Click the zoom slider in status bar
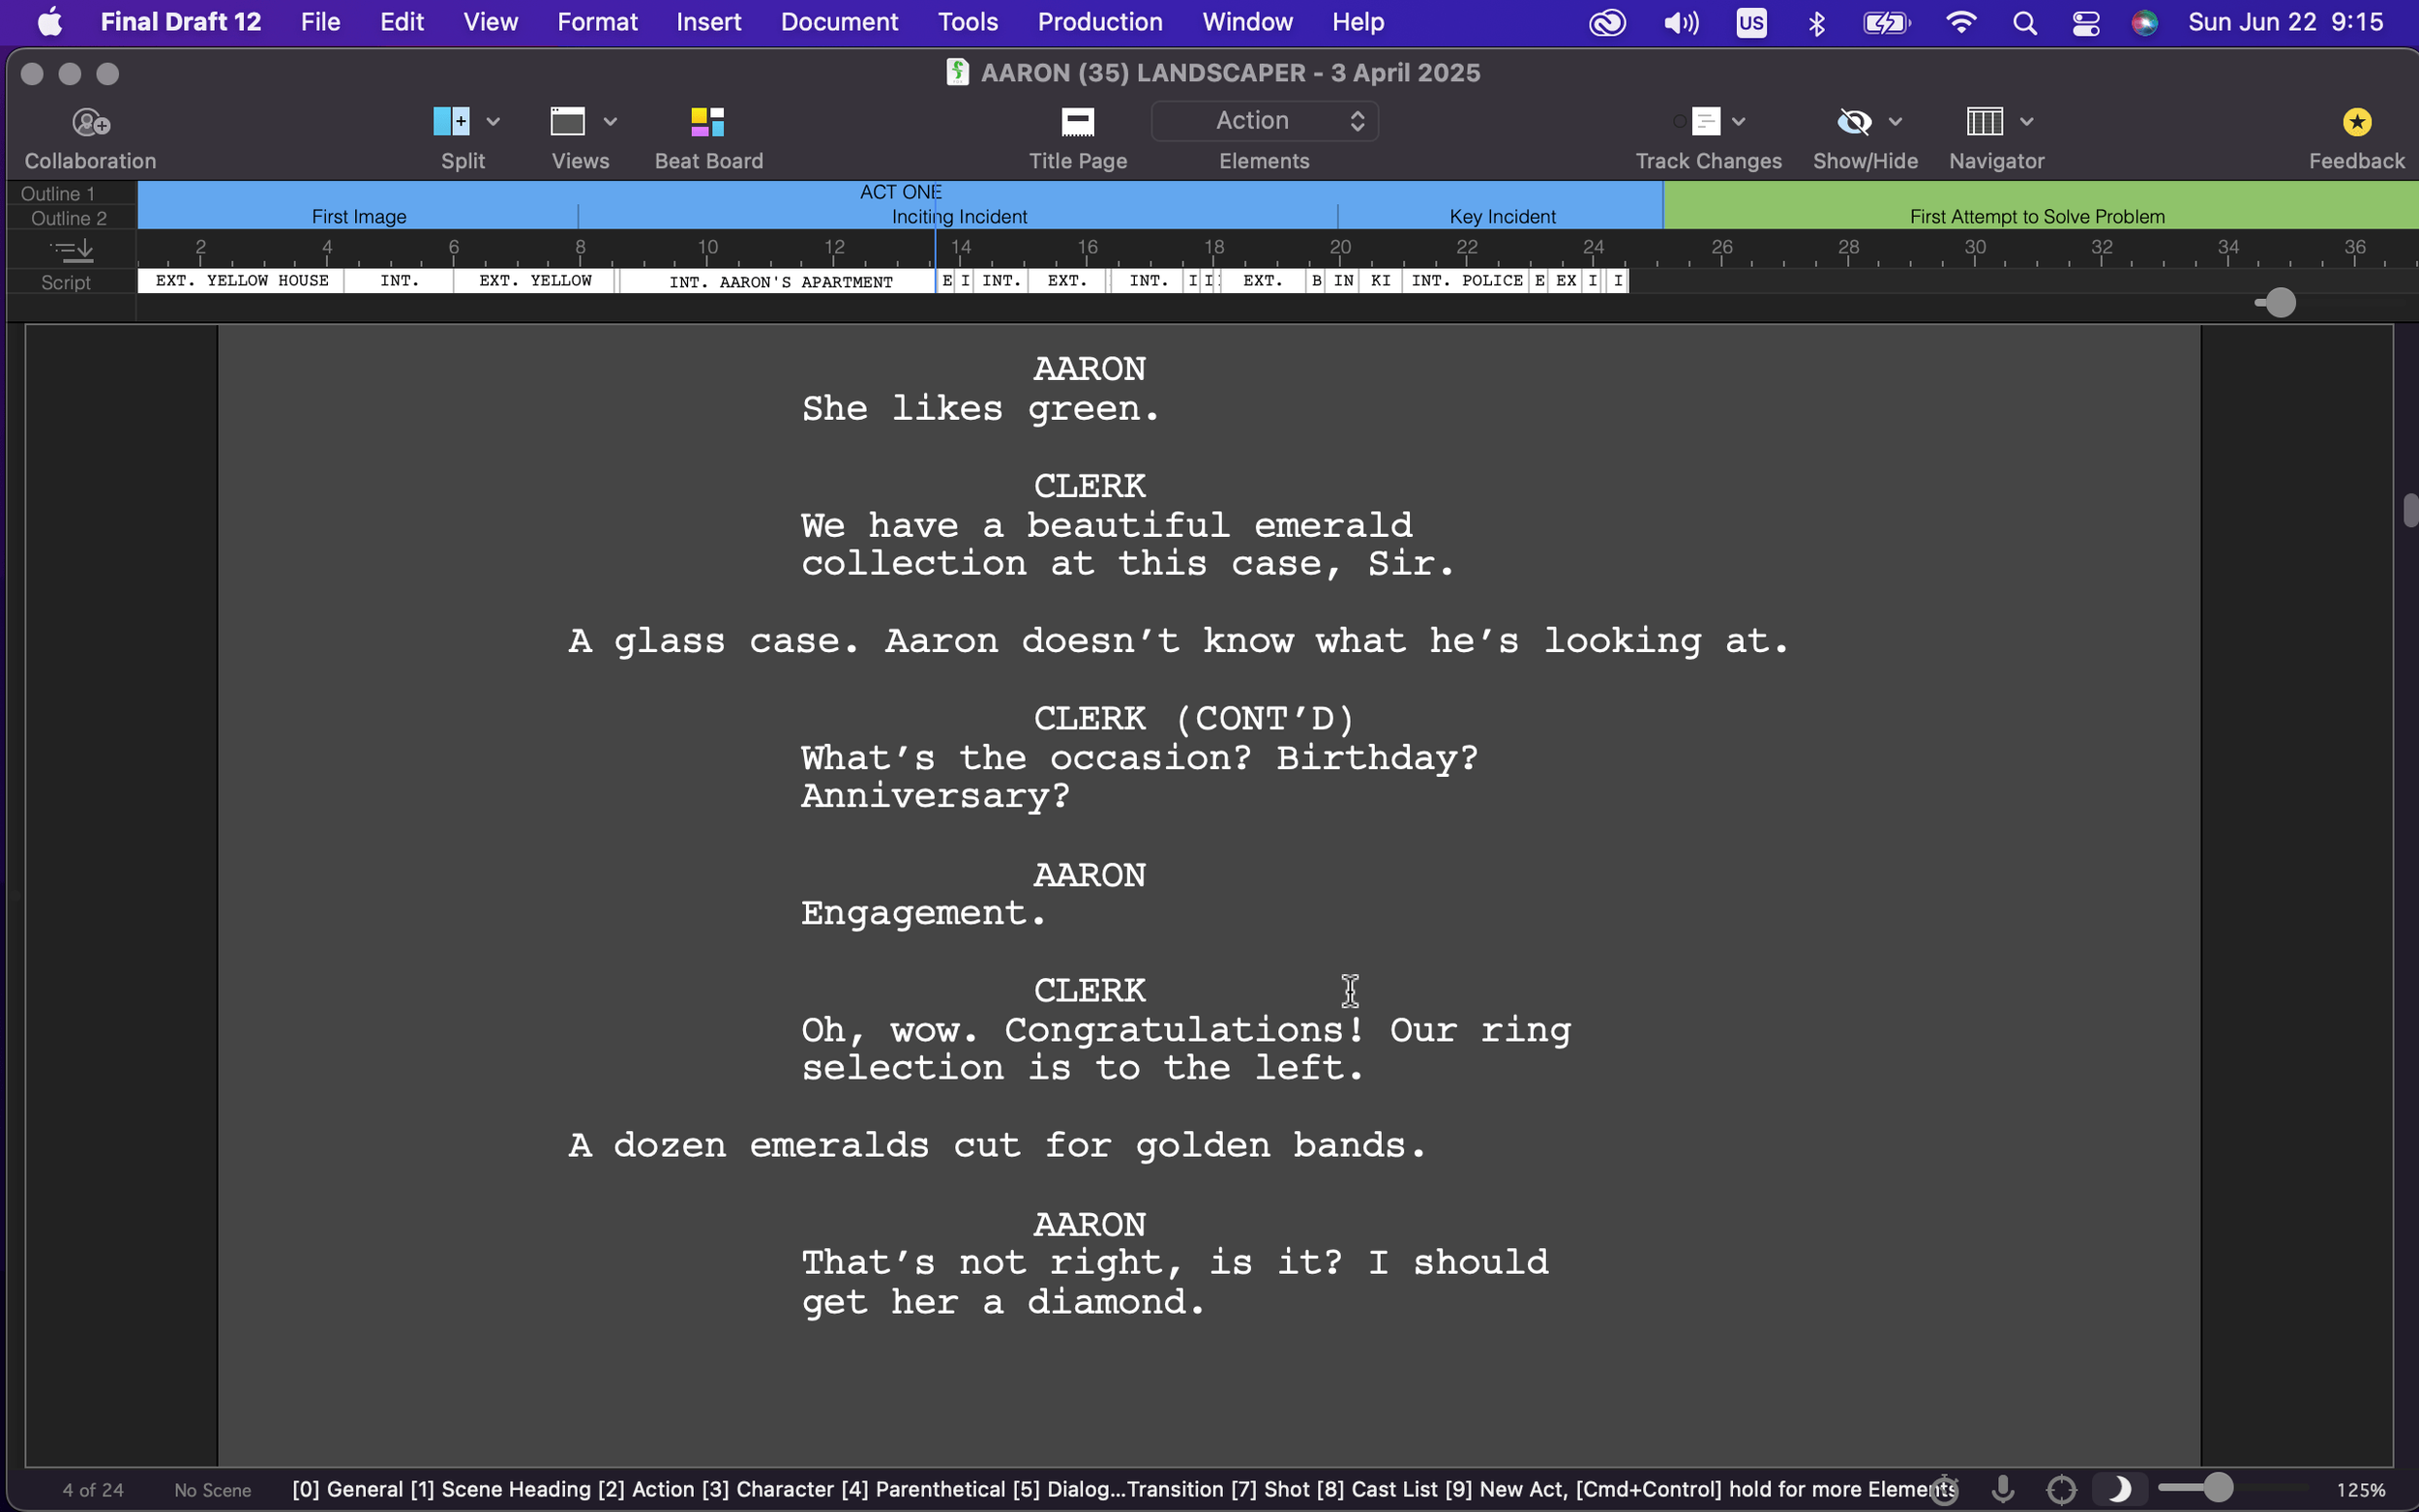Image resolution: width=2419 pixels, height=1512 pixels. pyautogui.click(x=2218, y=1488)
